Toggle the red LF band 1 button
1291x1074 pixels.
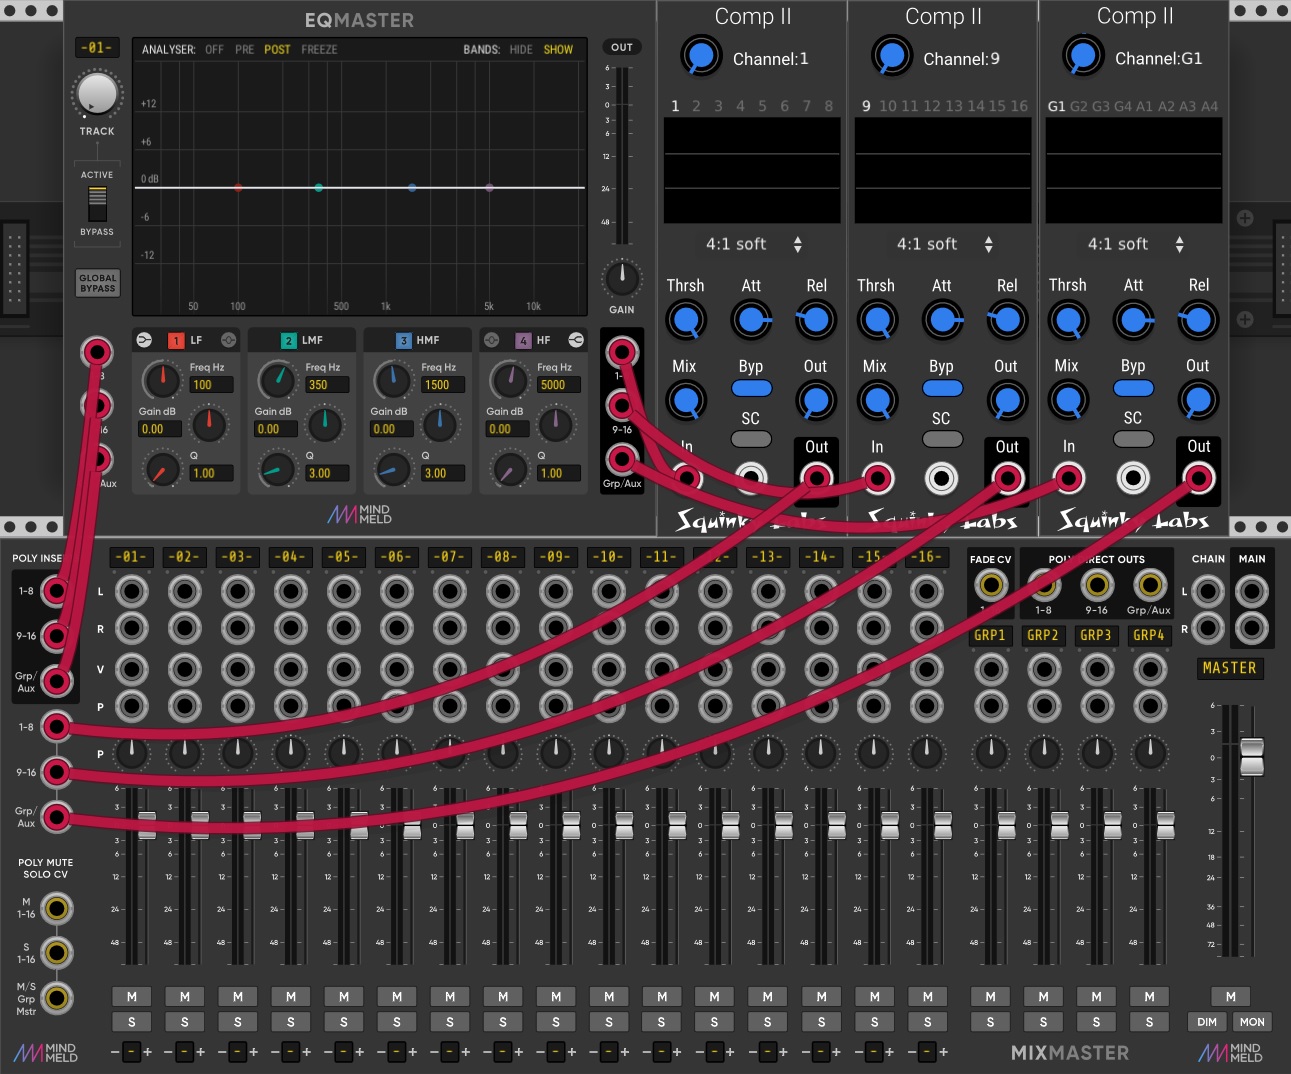[x=175, y=340]
